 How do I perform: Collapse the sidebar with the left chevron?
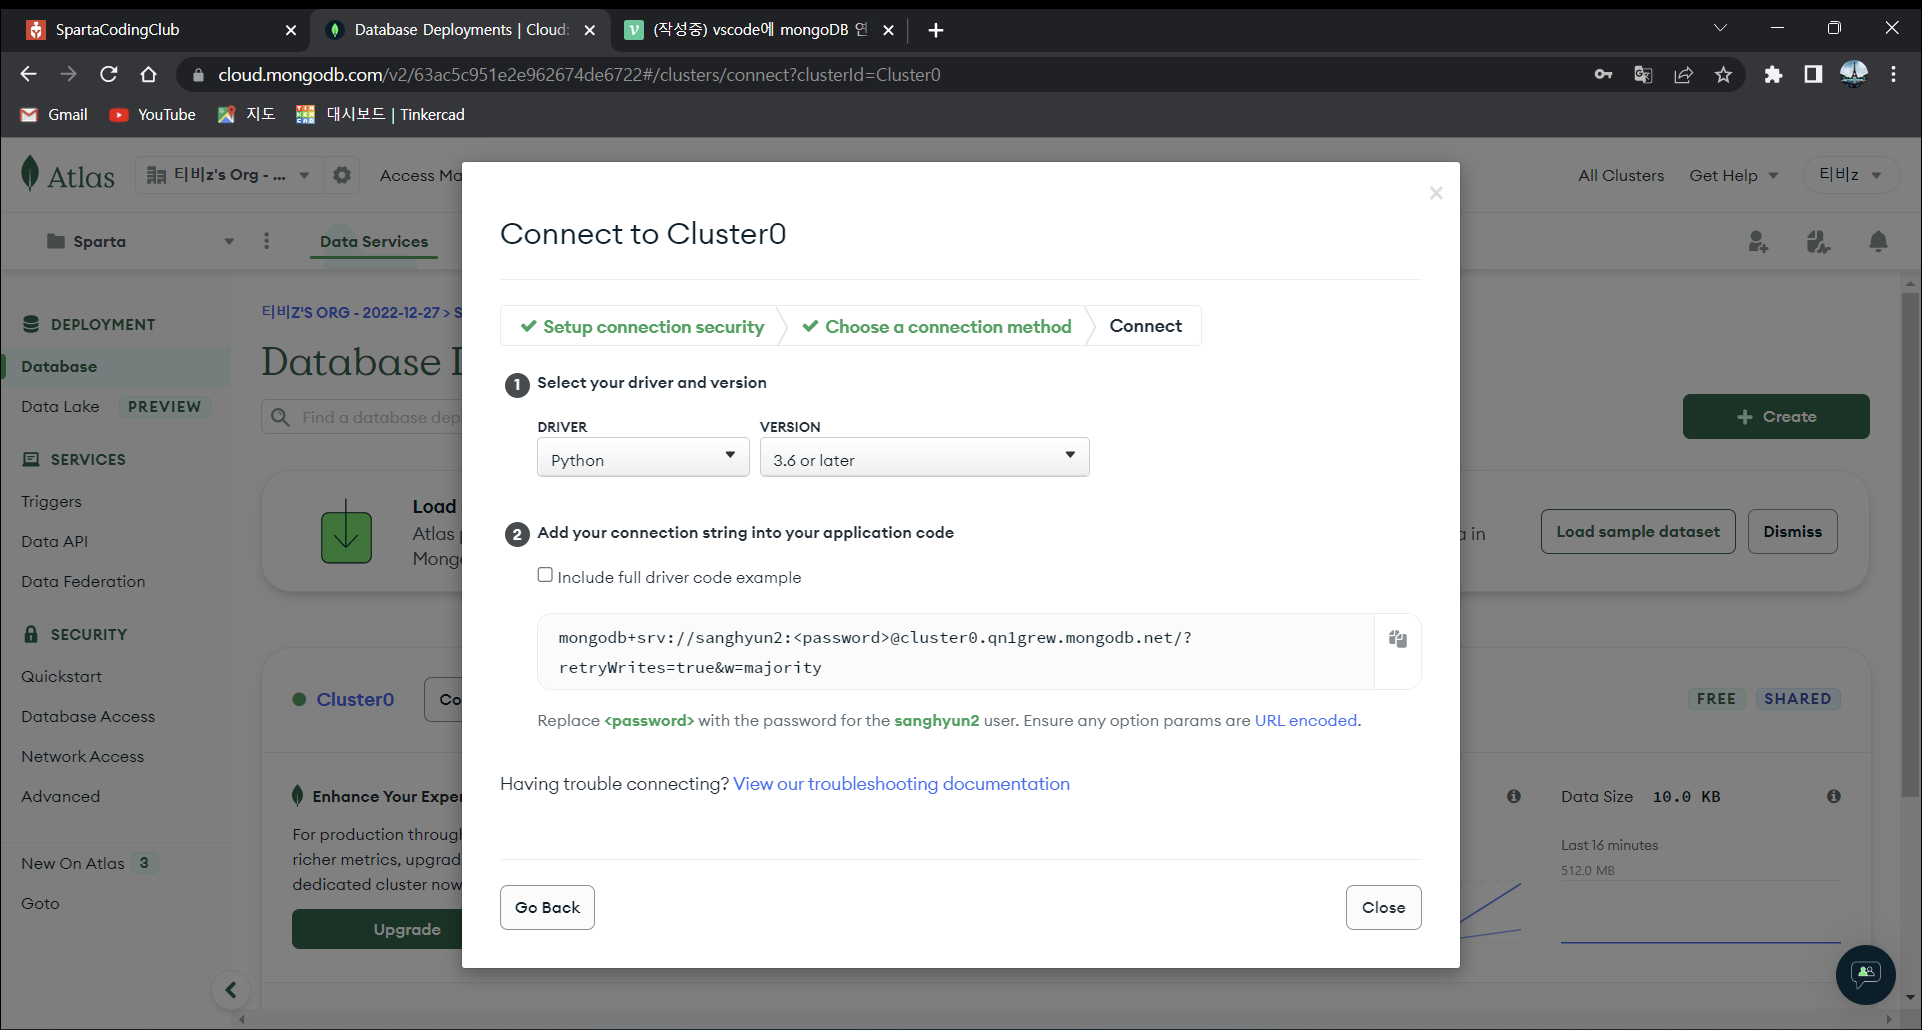tap(230, 989)
